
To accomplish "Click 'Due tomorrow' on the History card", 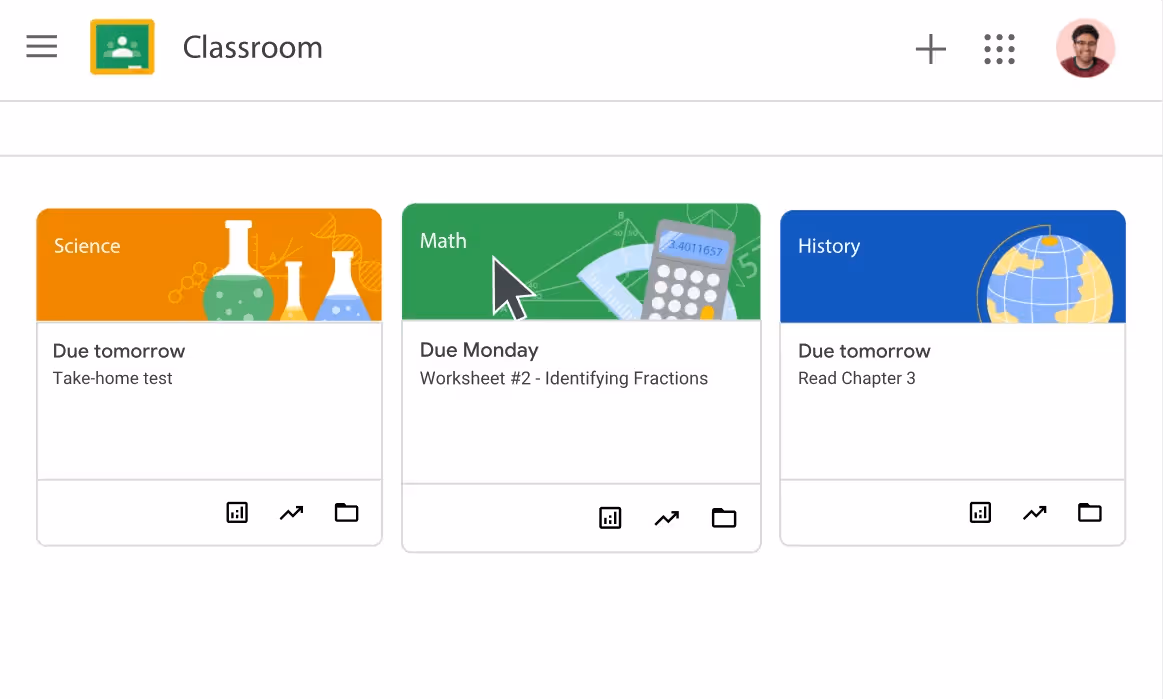I will pos(864,351).
